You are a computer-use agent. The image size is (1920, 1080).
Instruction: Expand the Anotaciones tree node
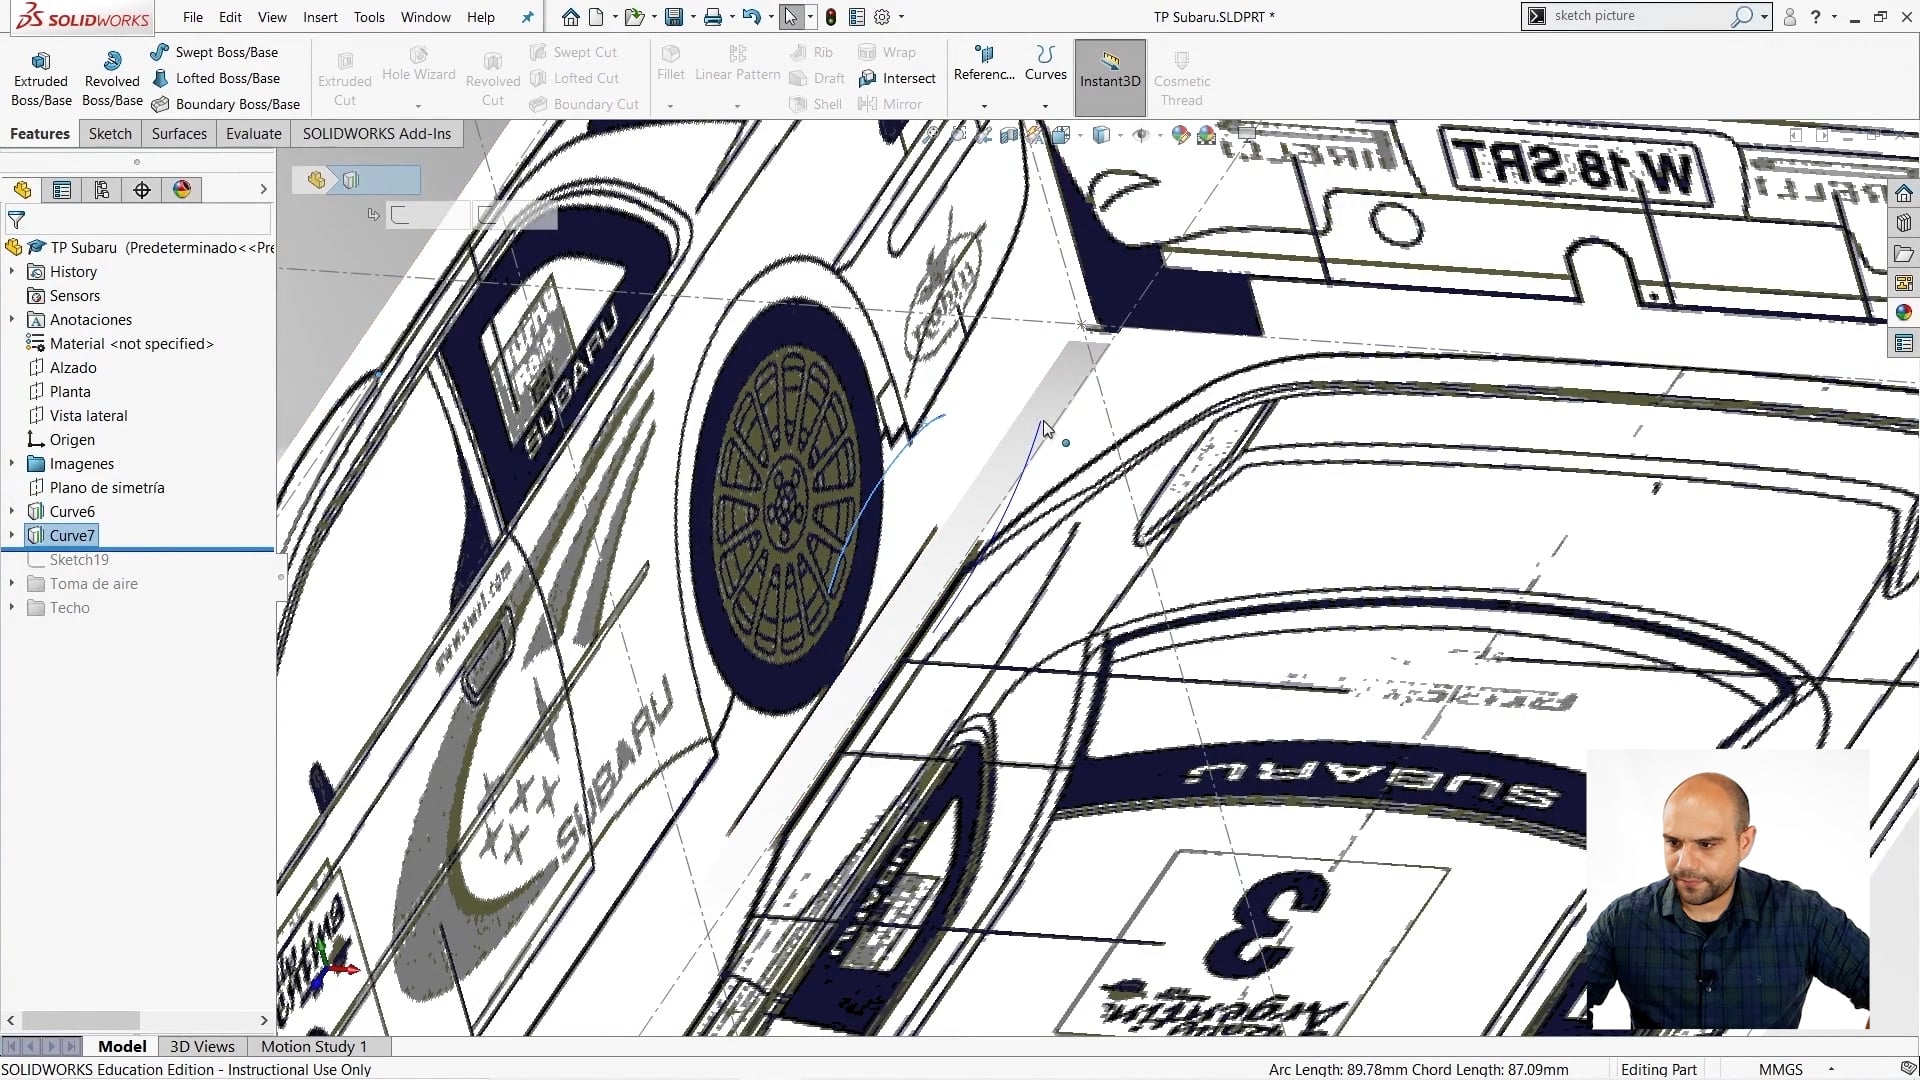pyautogui.click(x=12, y=320)
